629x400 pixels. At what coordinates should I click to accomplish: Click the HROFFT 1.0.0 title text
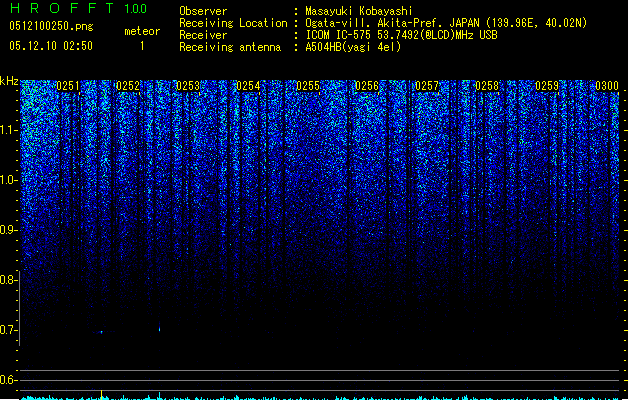click(79, 8)
